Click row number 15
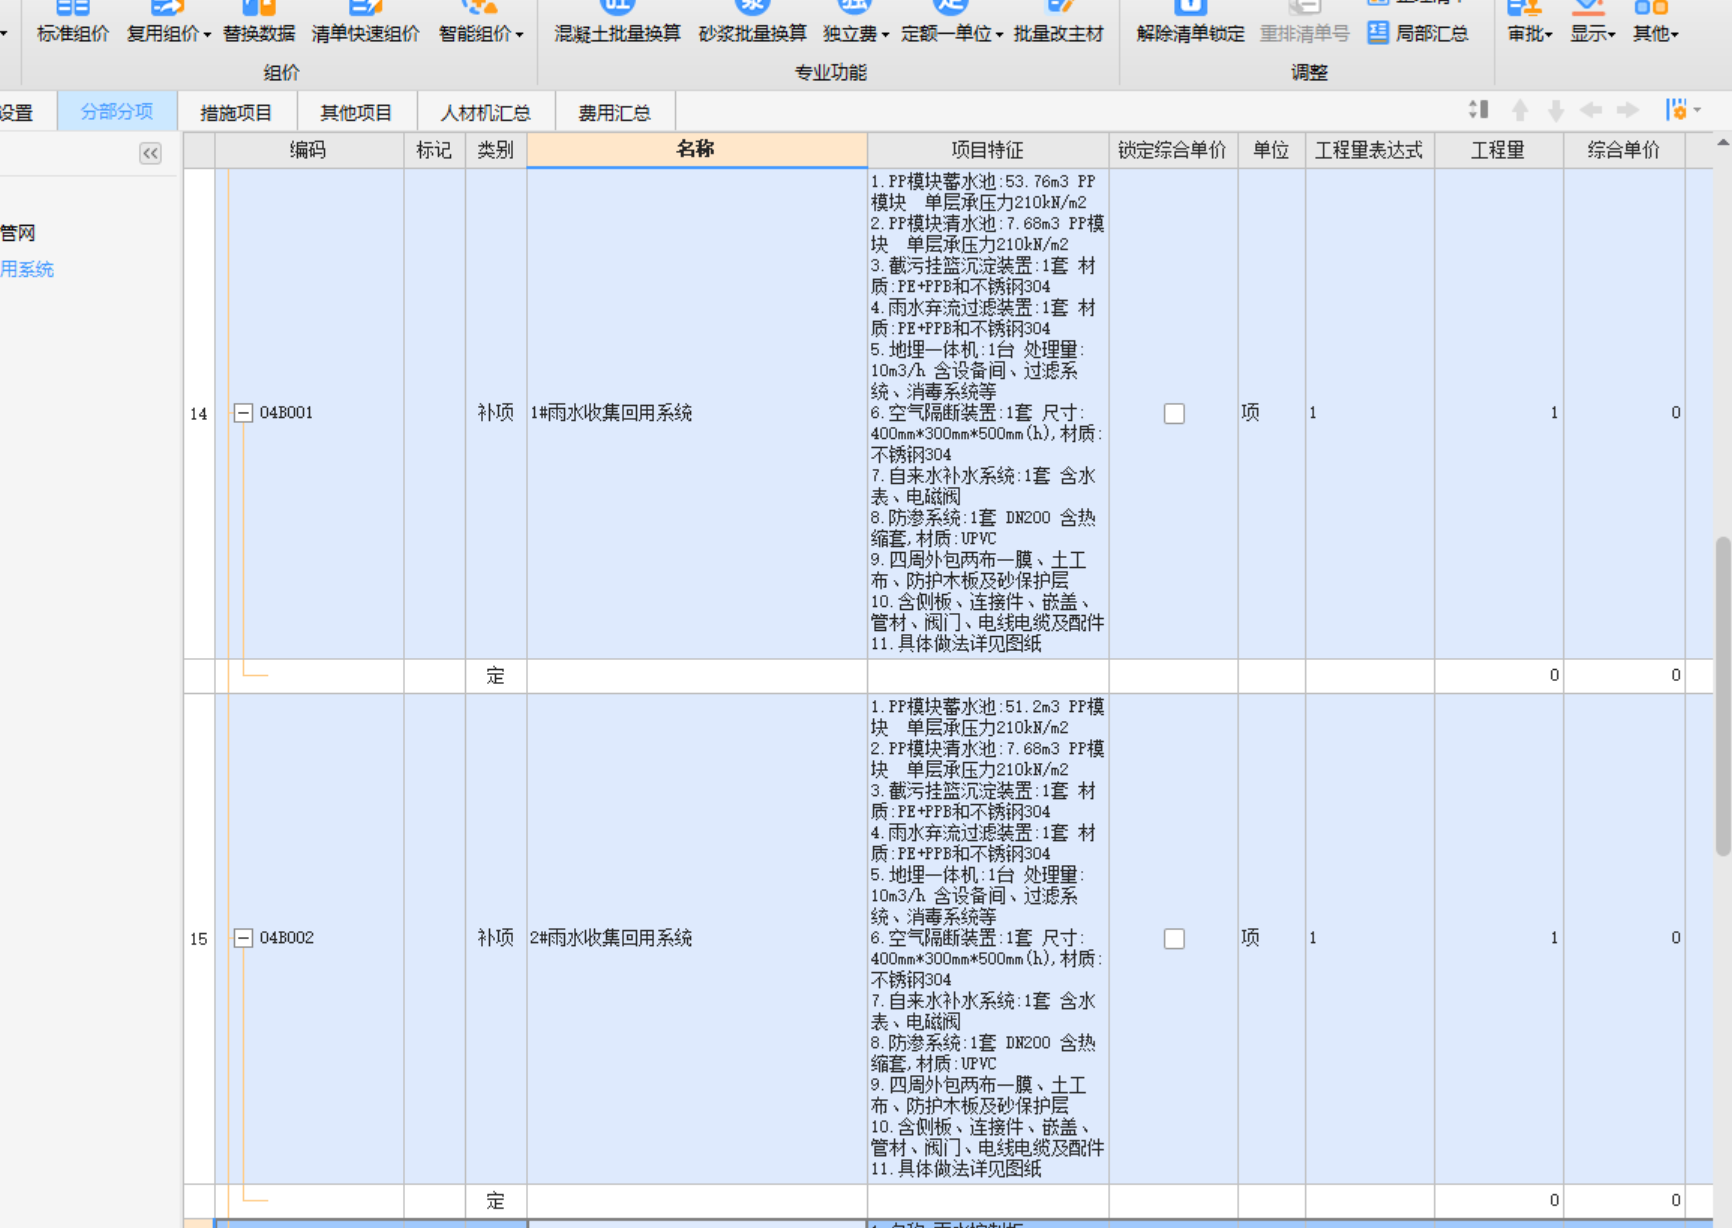This screenshot has height=1228, width=1732. point(199,938)
